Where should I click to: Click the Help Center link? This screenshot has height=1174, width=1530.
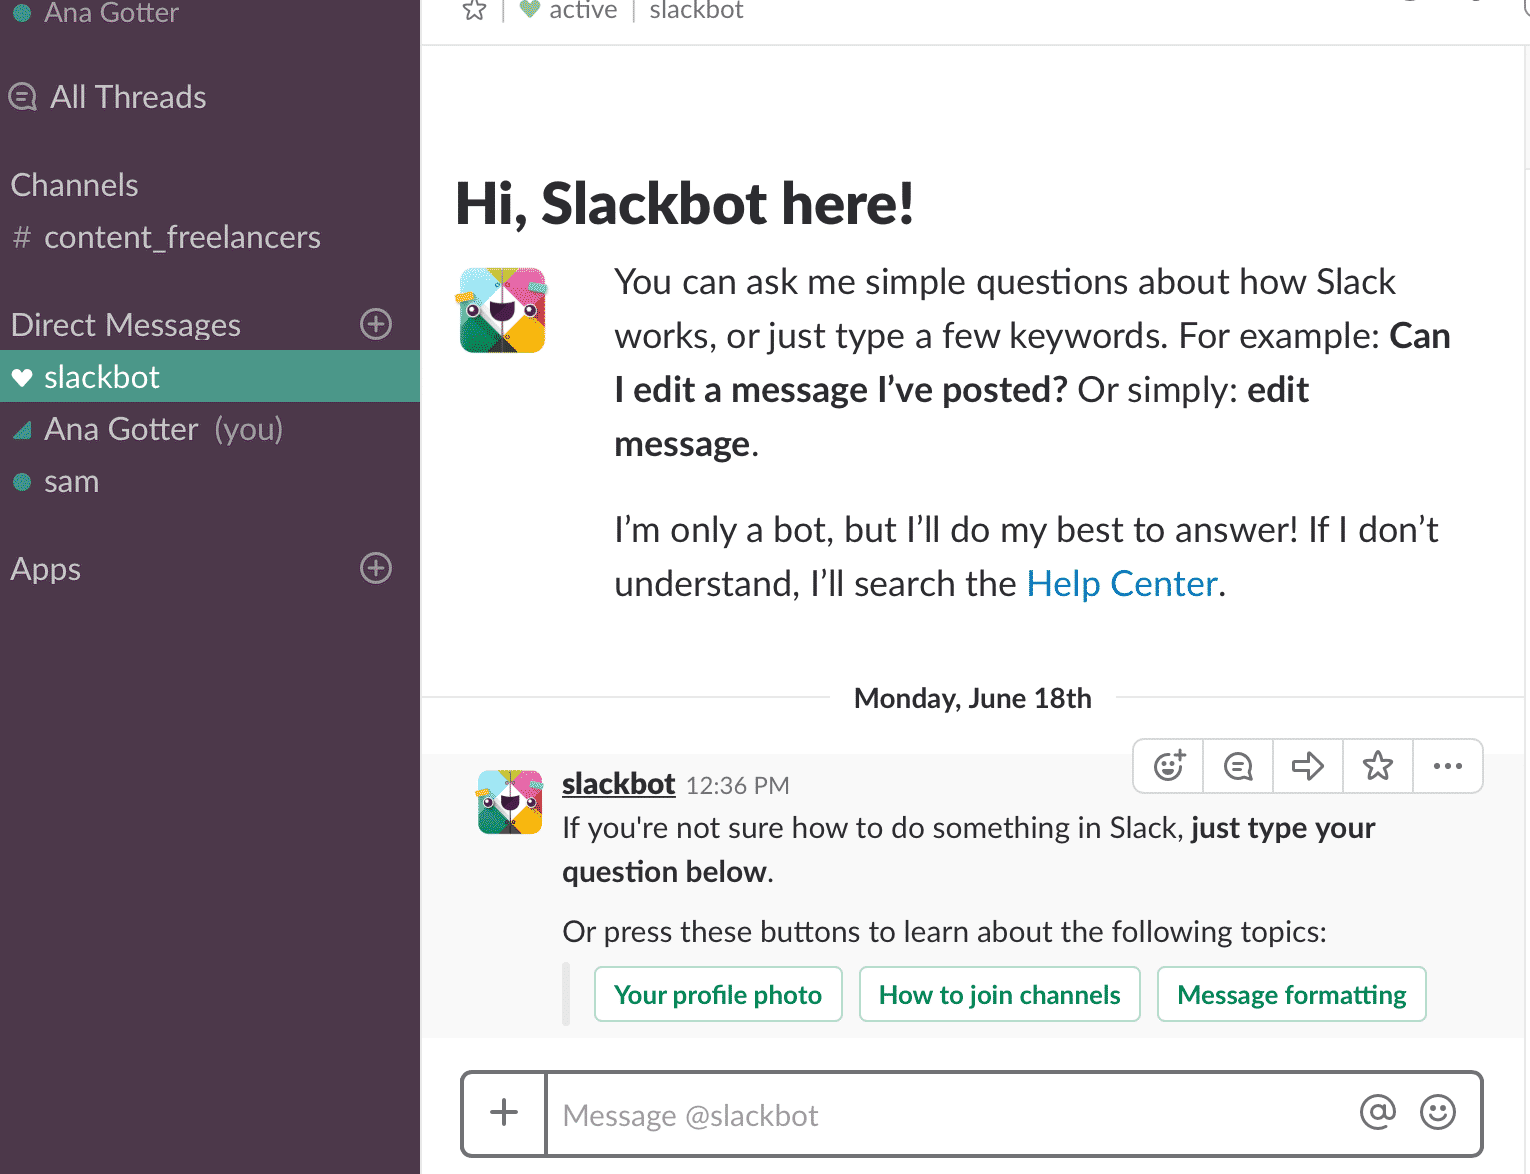pos(1122,583)
